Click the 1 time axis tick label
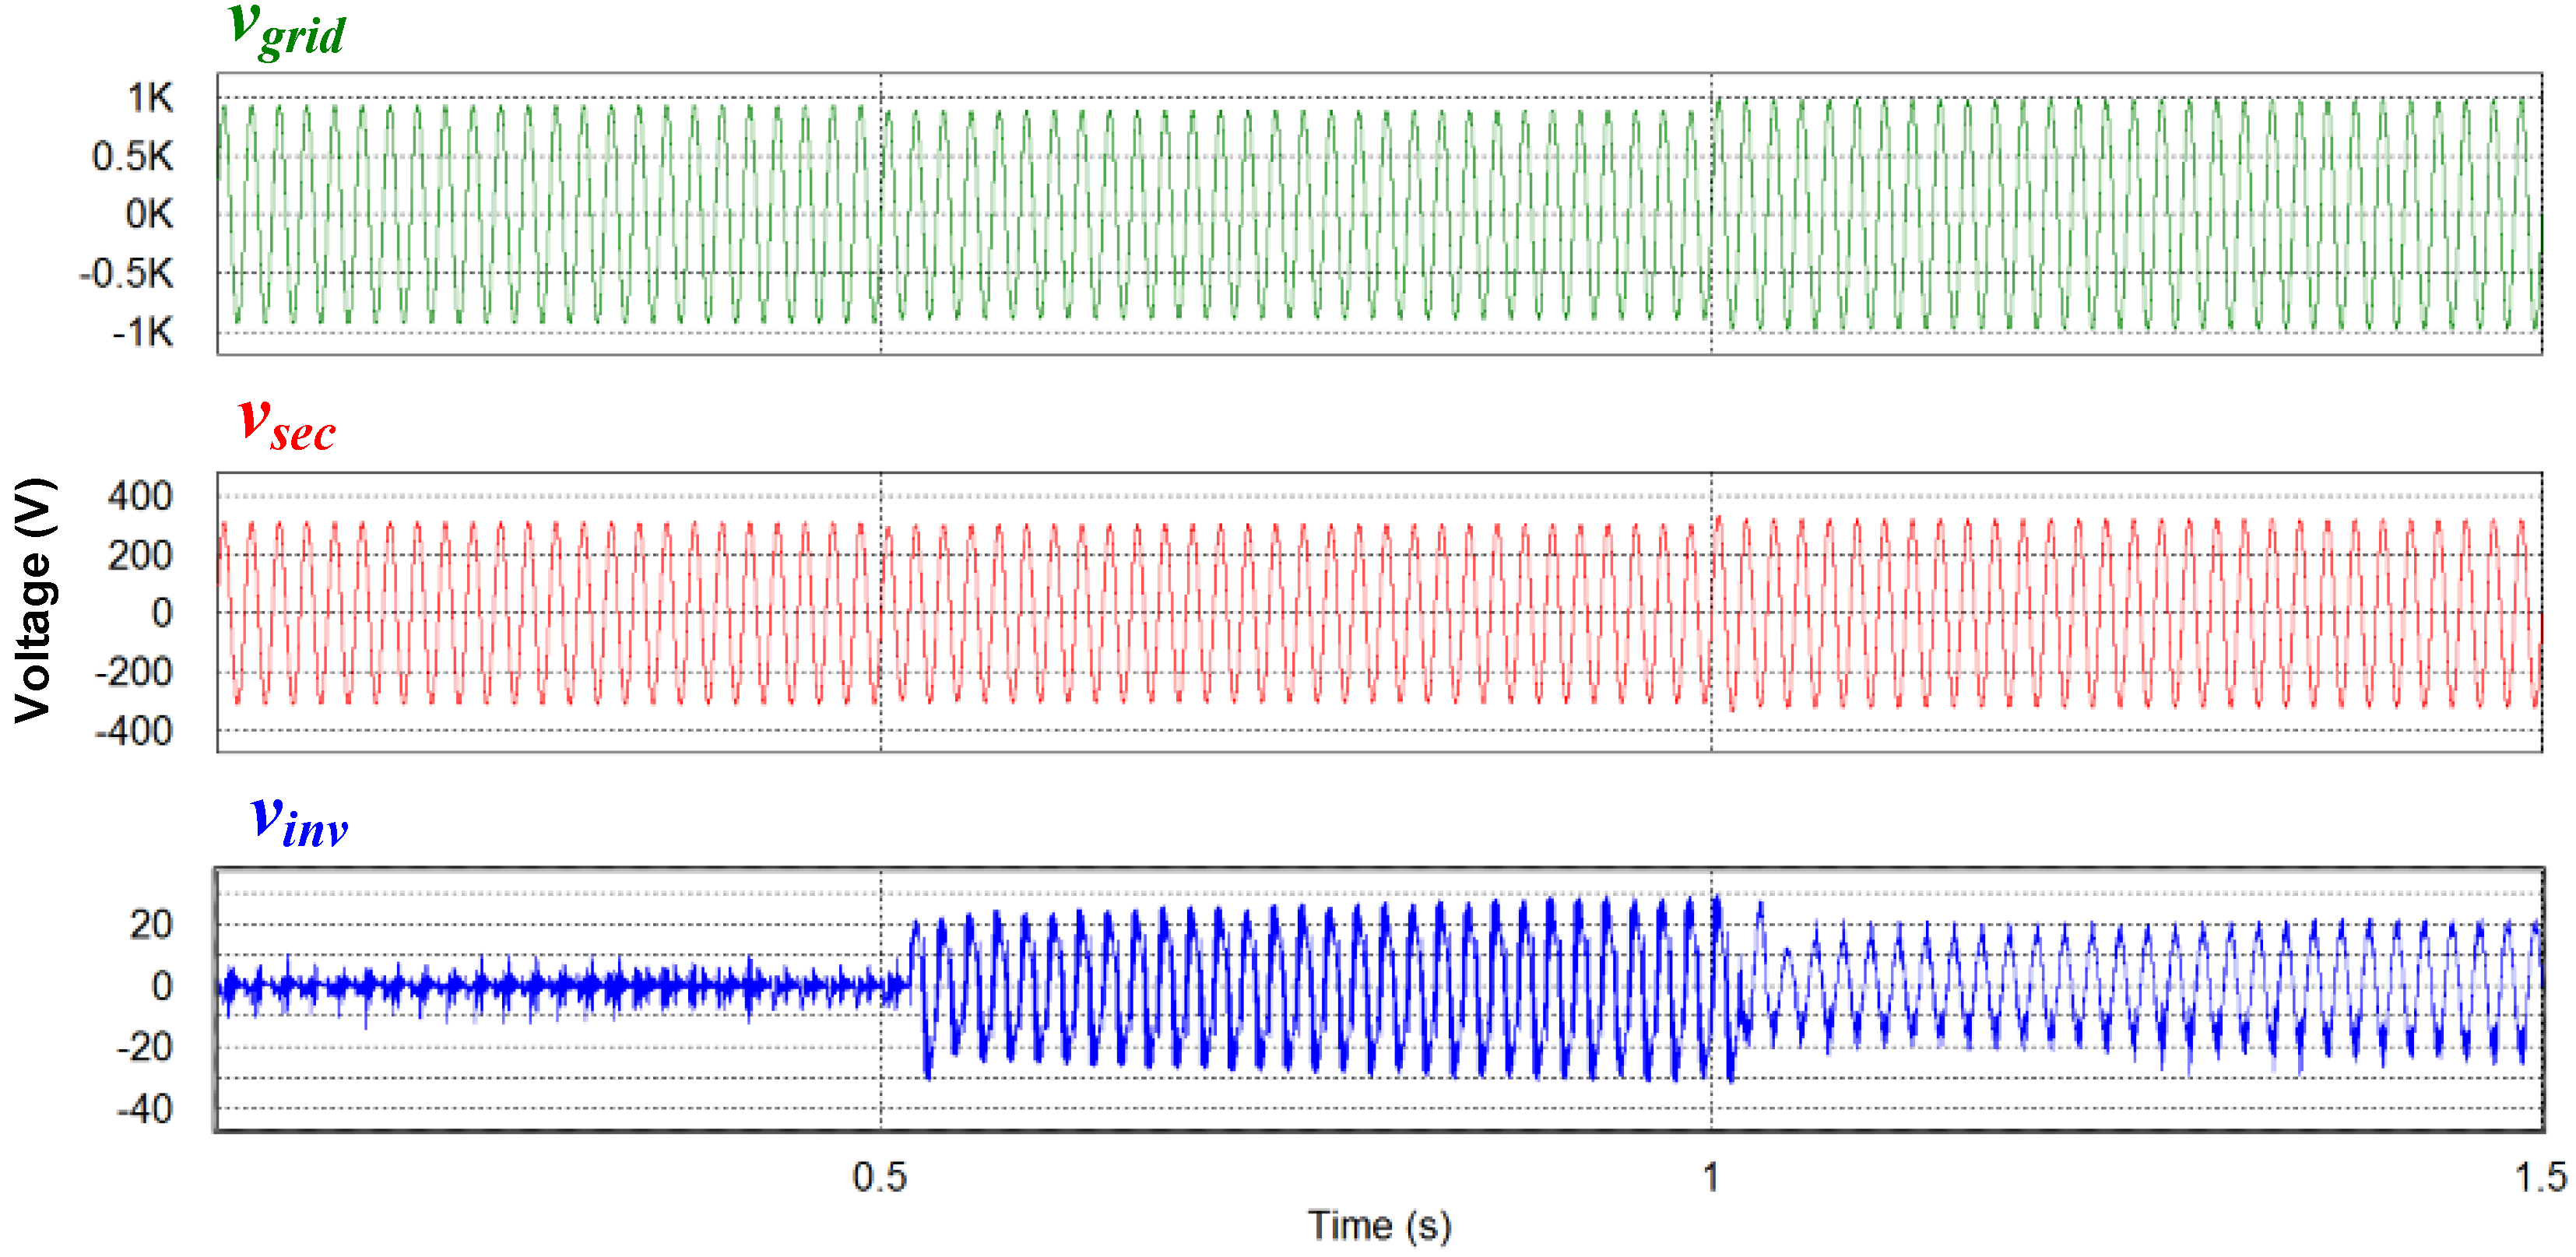This screenshot has height=1257, width=2576. click(1710, 1177)
